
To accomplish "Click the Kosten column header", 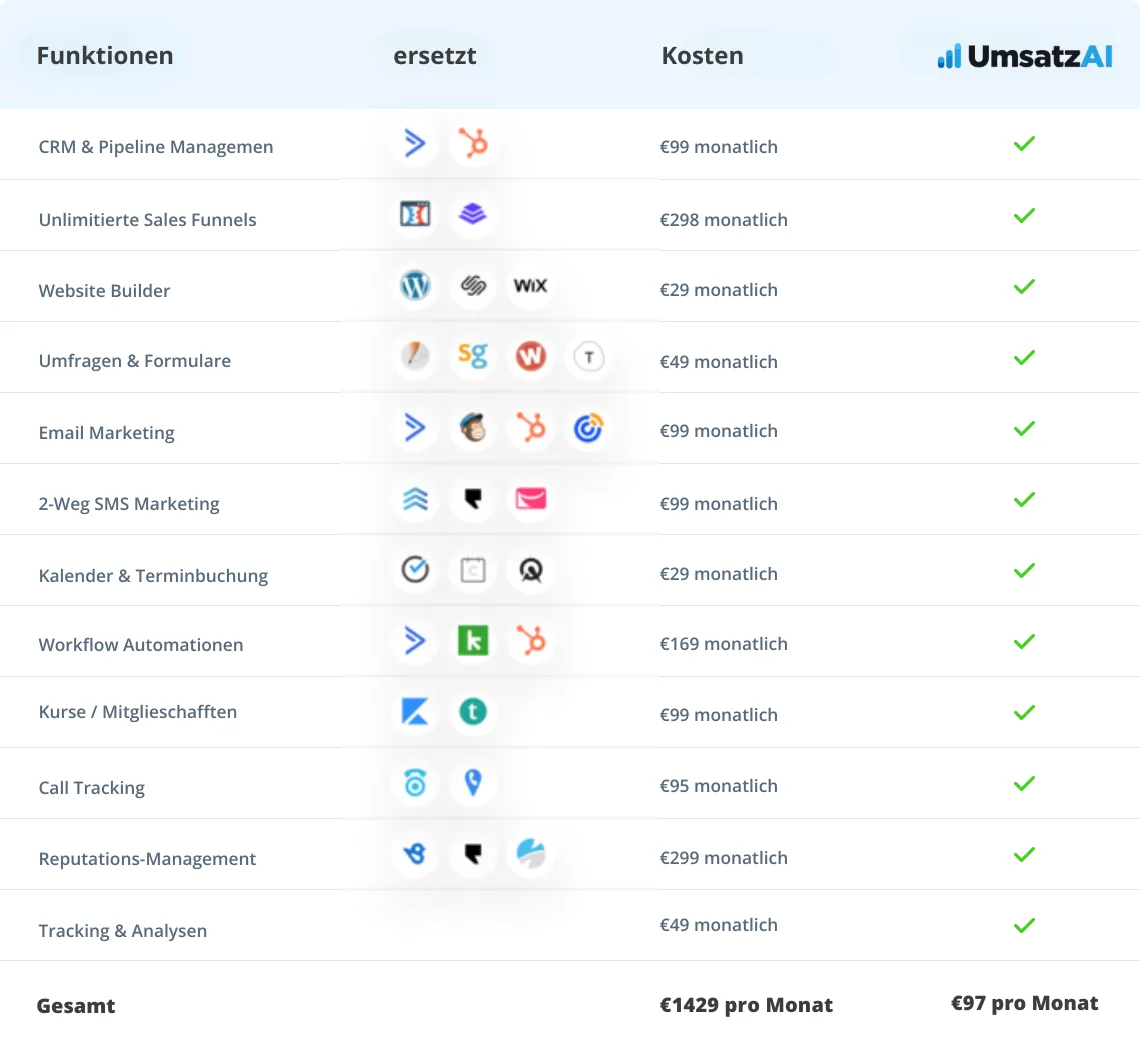I will click(x=702, y=56).
